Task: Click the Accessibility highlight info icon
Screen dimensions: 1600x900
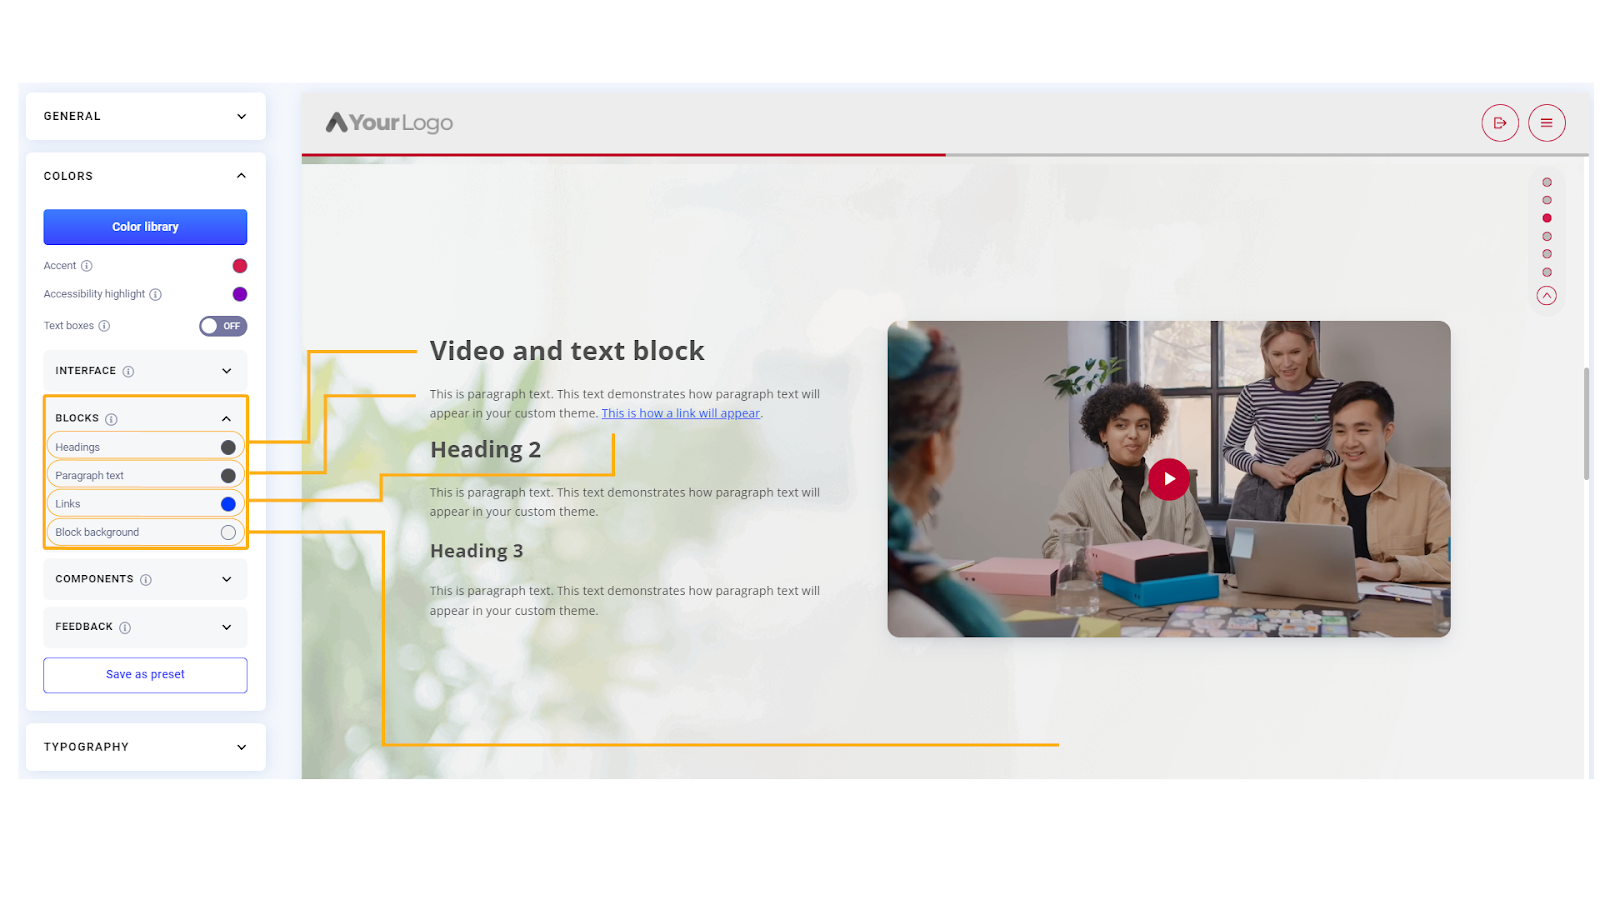Action: 155,294
